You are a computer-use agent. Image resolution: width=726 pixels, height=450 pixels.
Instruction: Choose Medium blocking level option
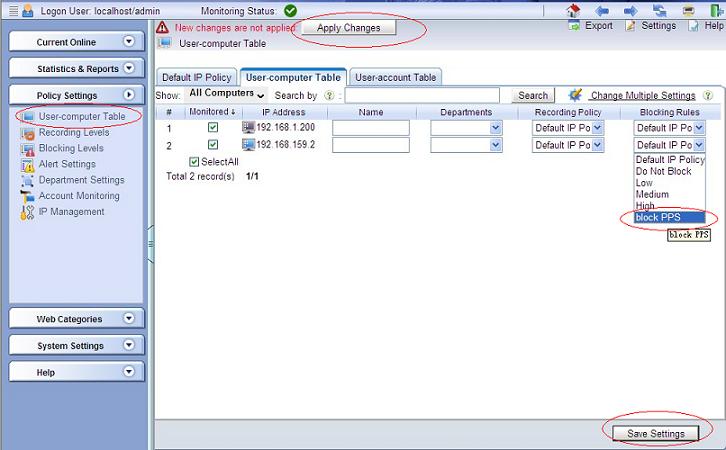pyautogui.click(x=670, y=194)
